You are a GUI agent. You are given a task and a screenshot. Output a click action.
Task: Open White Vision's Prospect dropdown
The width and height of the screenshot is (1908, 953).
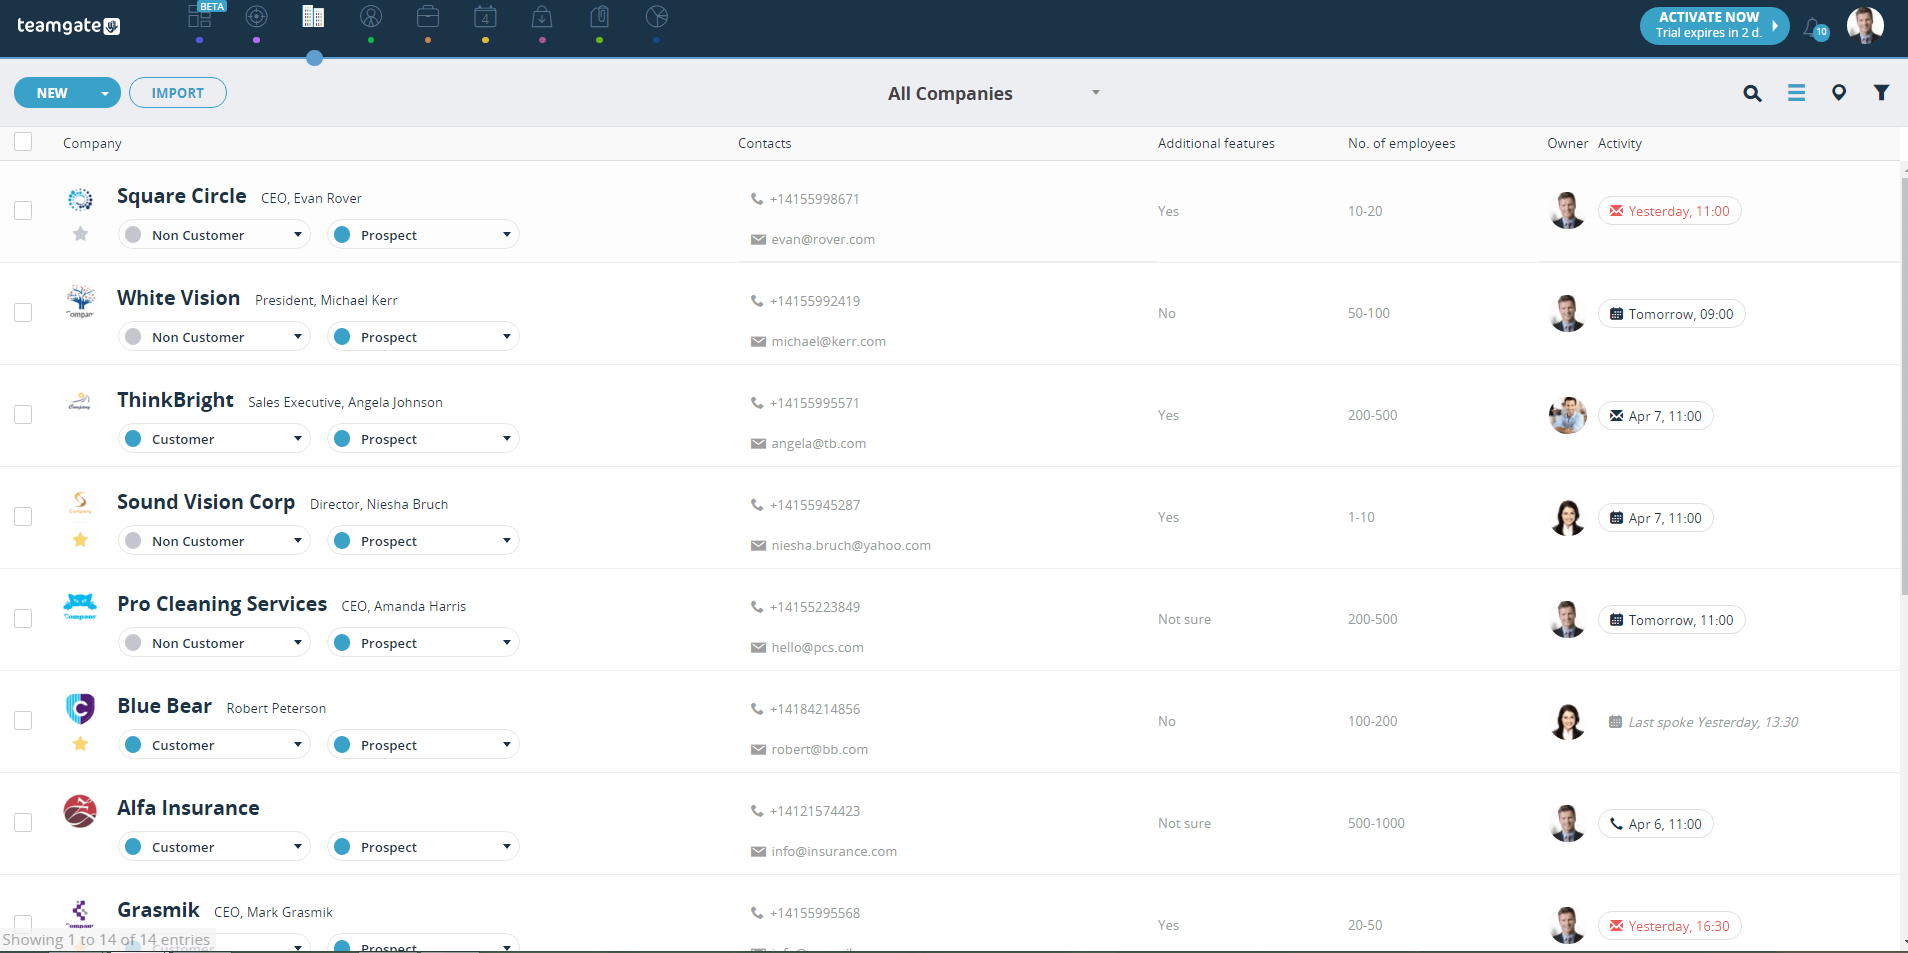pyautogui.click(x=423, y=337)
